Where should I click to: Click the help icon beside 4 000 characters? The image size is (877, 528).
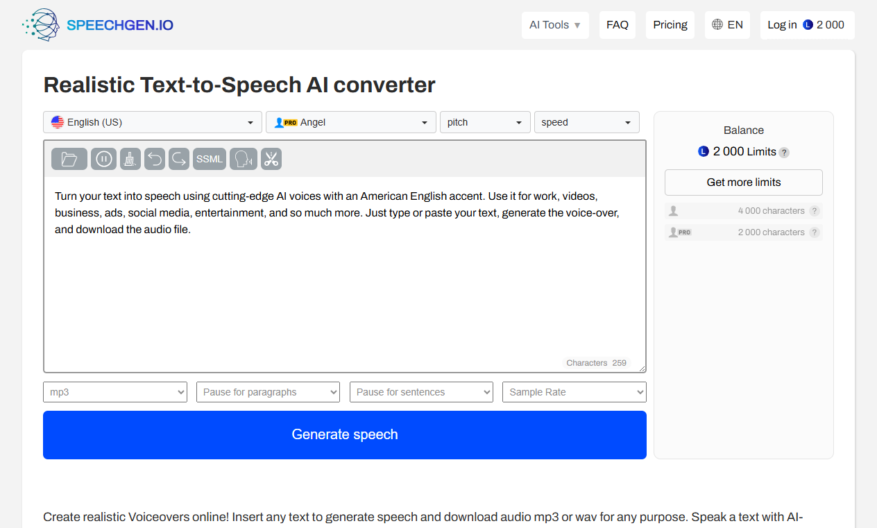[x=814, y=211]
